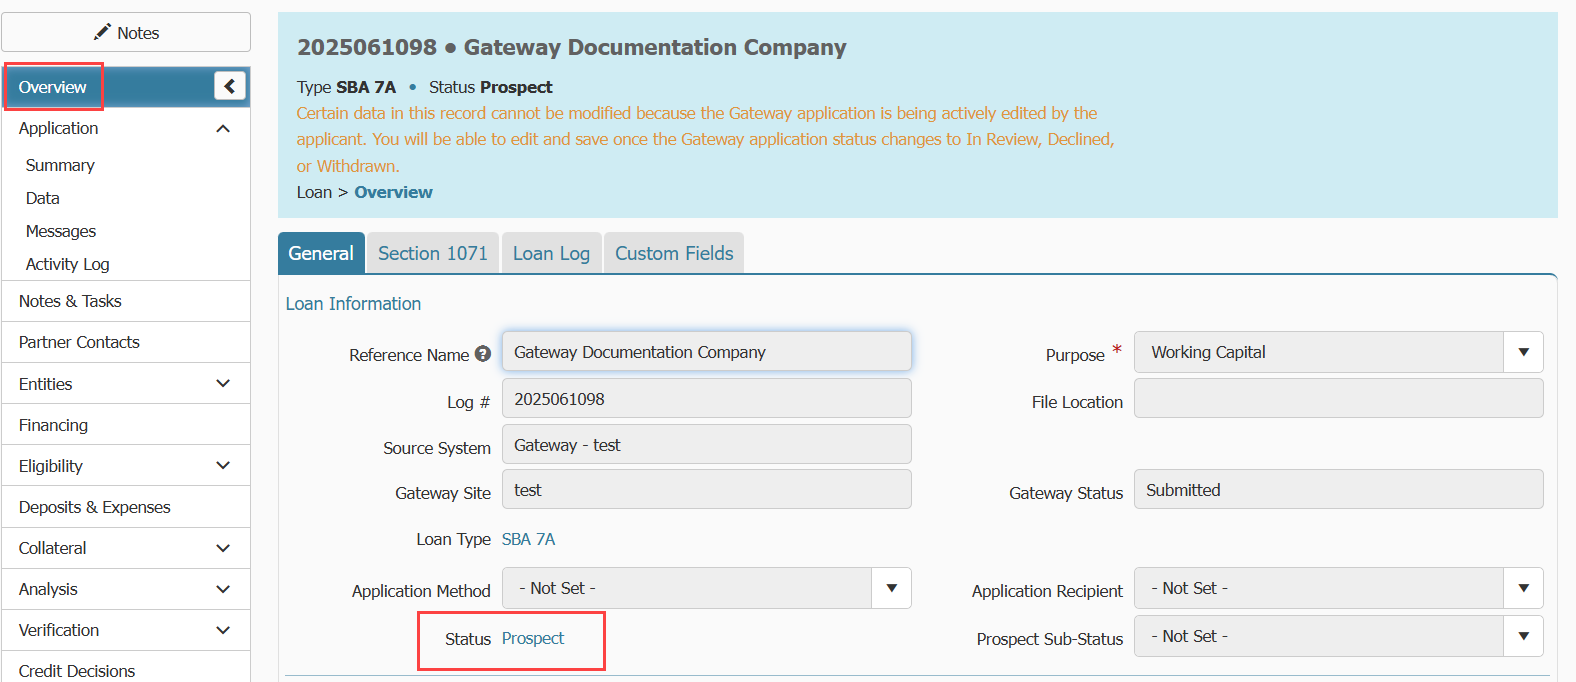The height and width of the screenshot is (682, 1576).
Task: Click the Loan Information heading
Action: pos(353,304)
